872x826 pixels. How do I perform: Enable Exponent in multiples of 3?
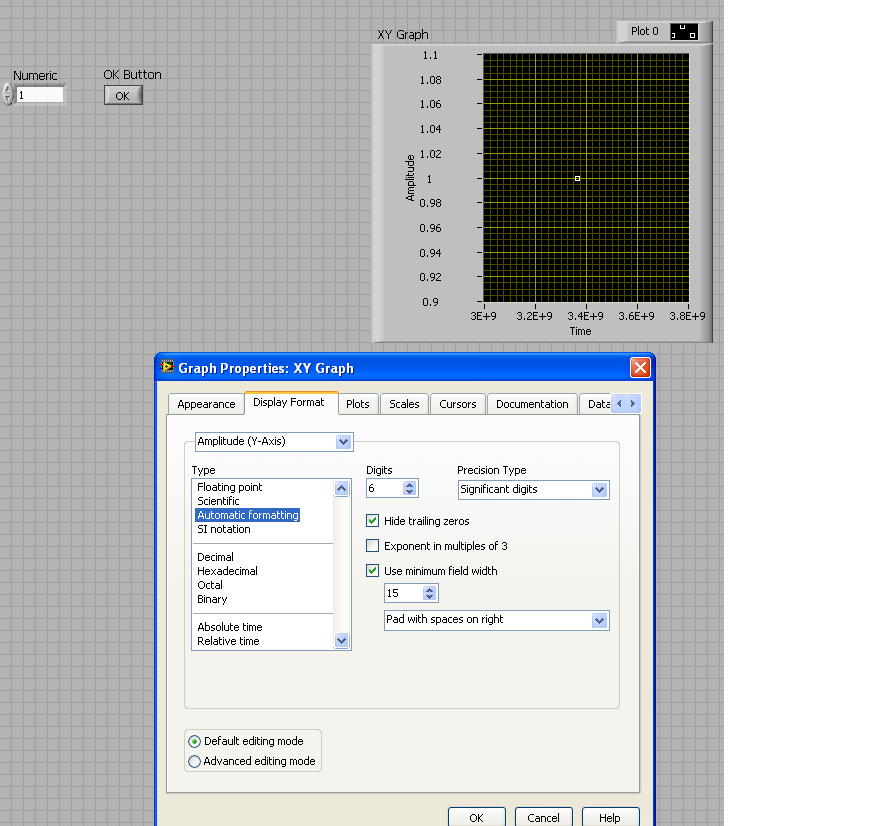tap(373, 546)
